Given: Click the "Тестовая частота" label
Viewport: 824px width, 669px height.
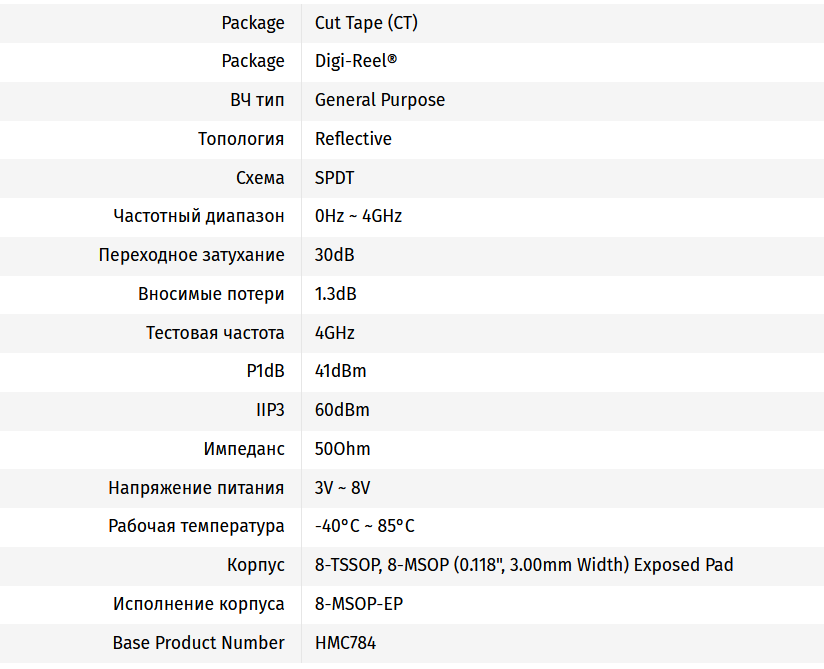Looking at the screenshot, I should 215,333.
